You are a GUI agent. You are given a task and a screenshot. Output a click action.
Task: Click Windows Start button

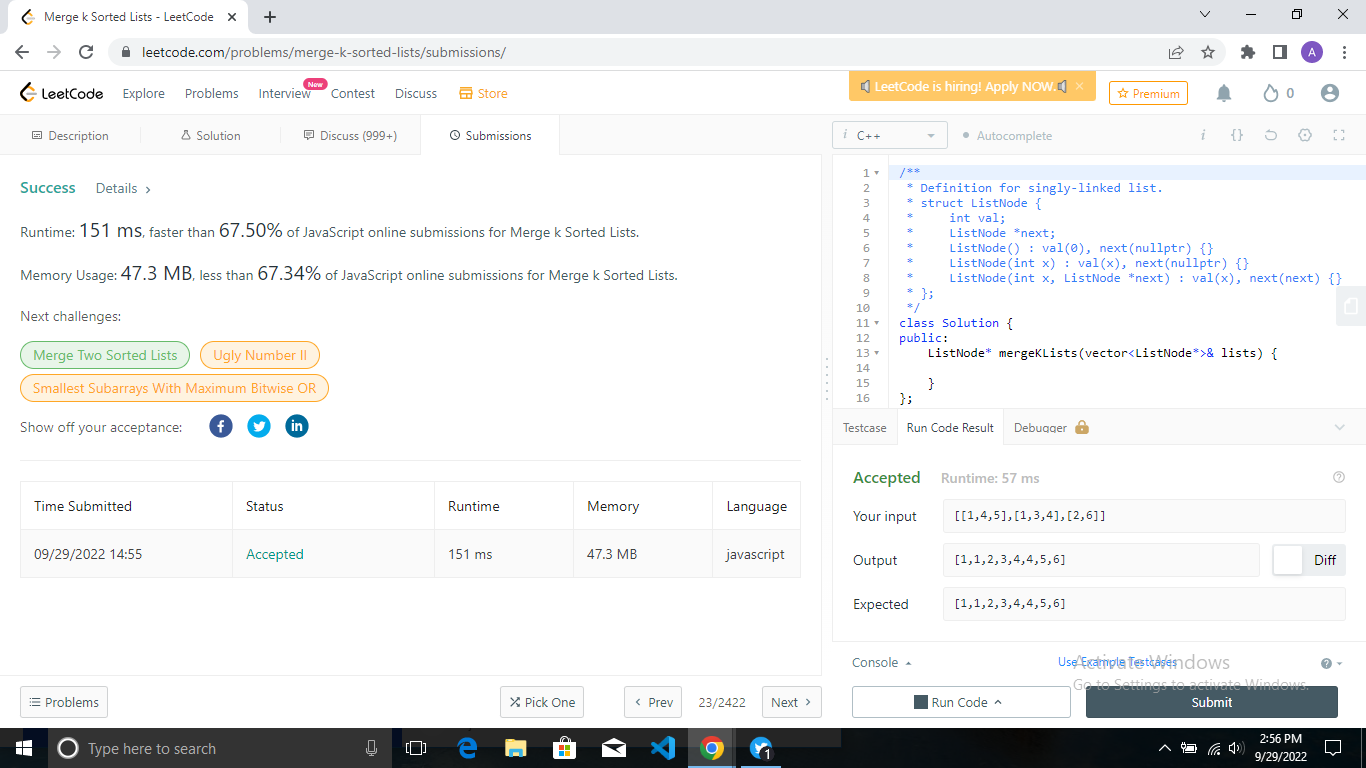(x=22, y=748)
